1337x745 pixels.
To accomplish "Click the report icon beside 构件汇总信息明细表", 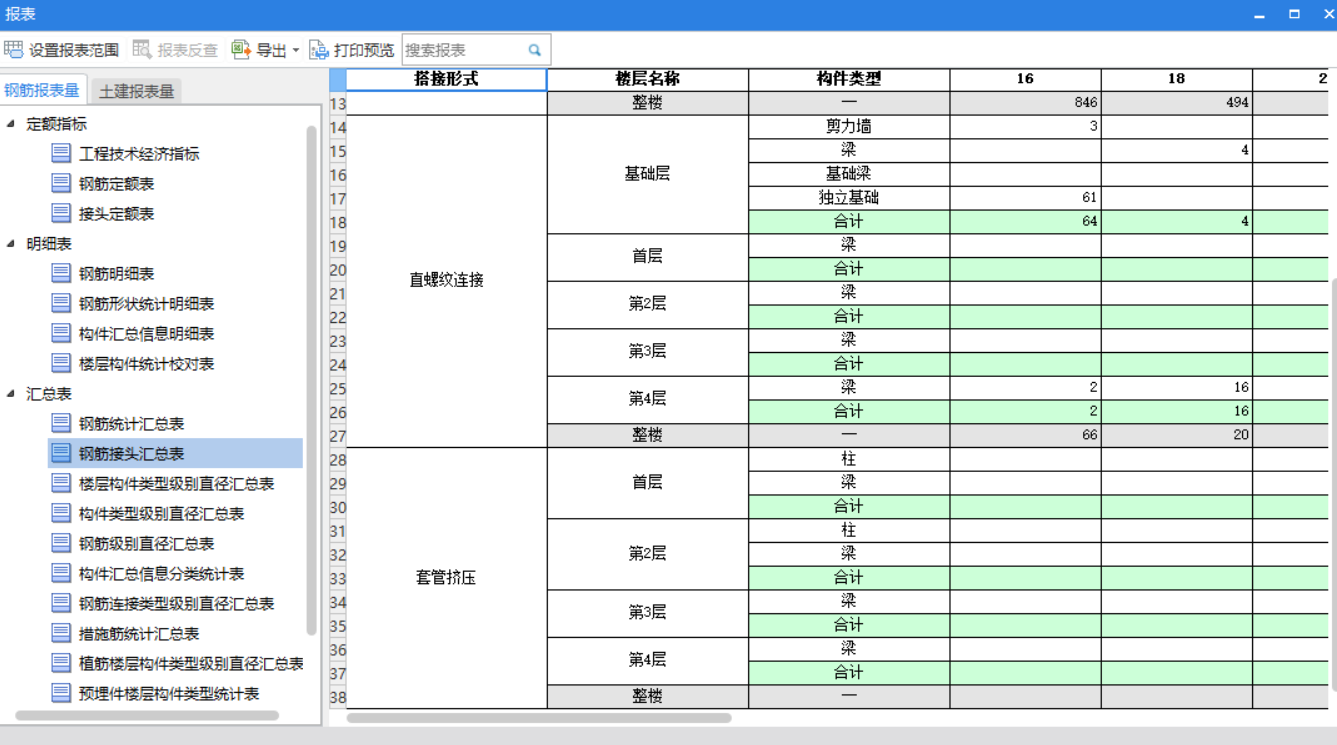I will 61,333.
